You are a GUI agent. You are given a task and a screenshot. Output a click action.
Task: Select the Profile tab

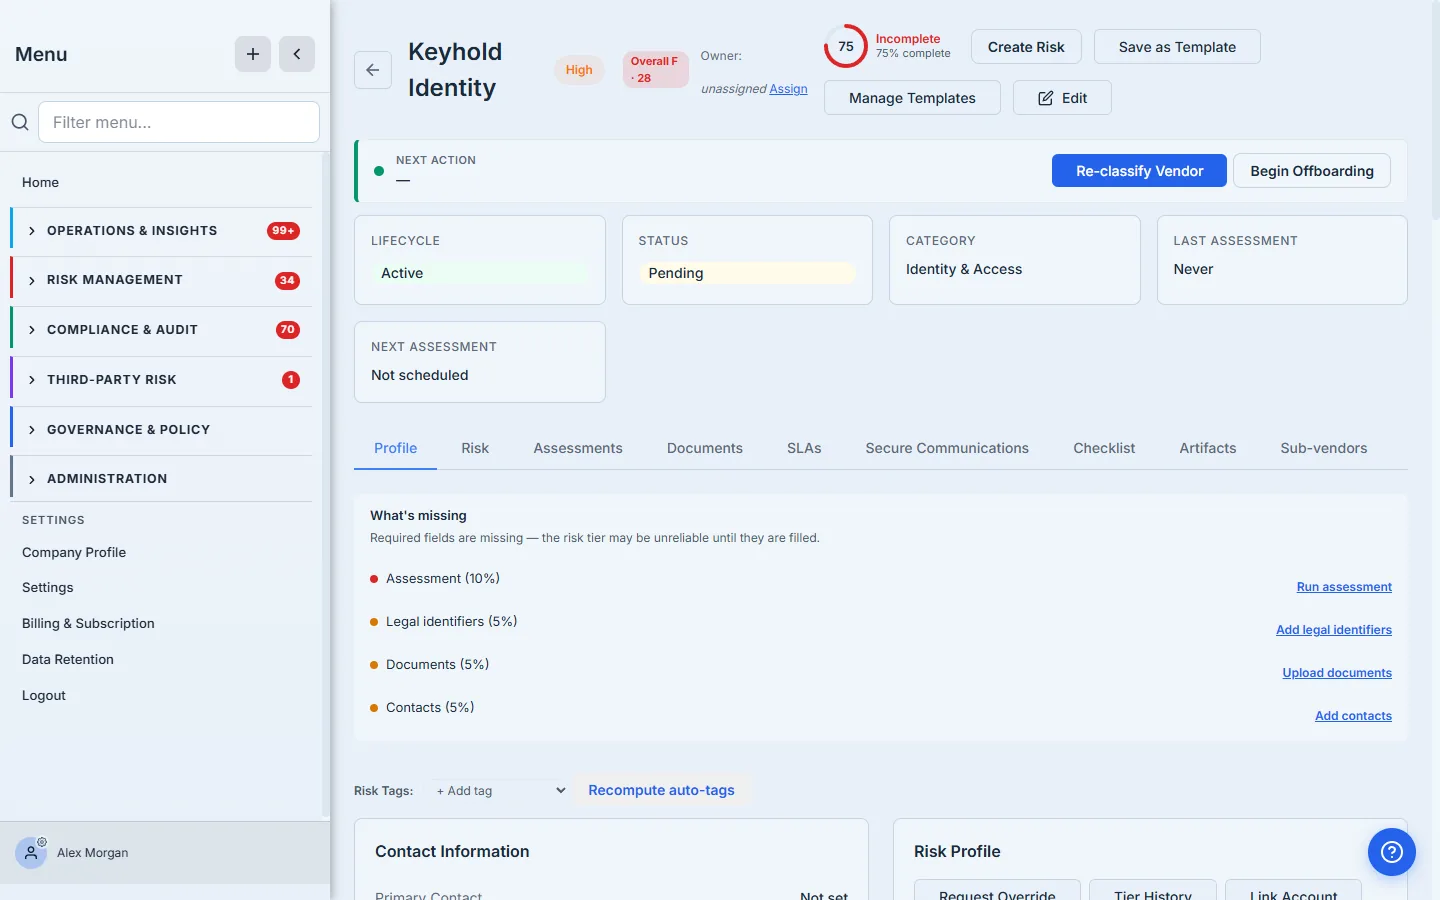[x=396, y=448]
